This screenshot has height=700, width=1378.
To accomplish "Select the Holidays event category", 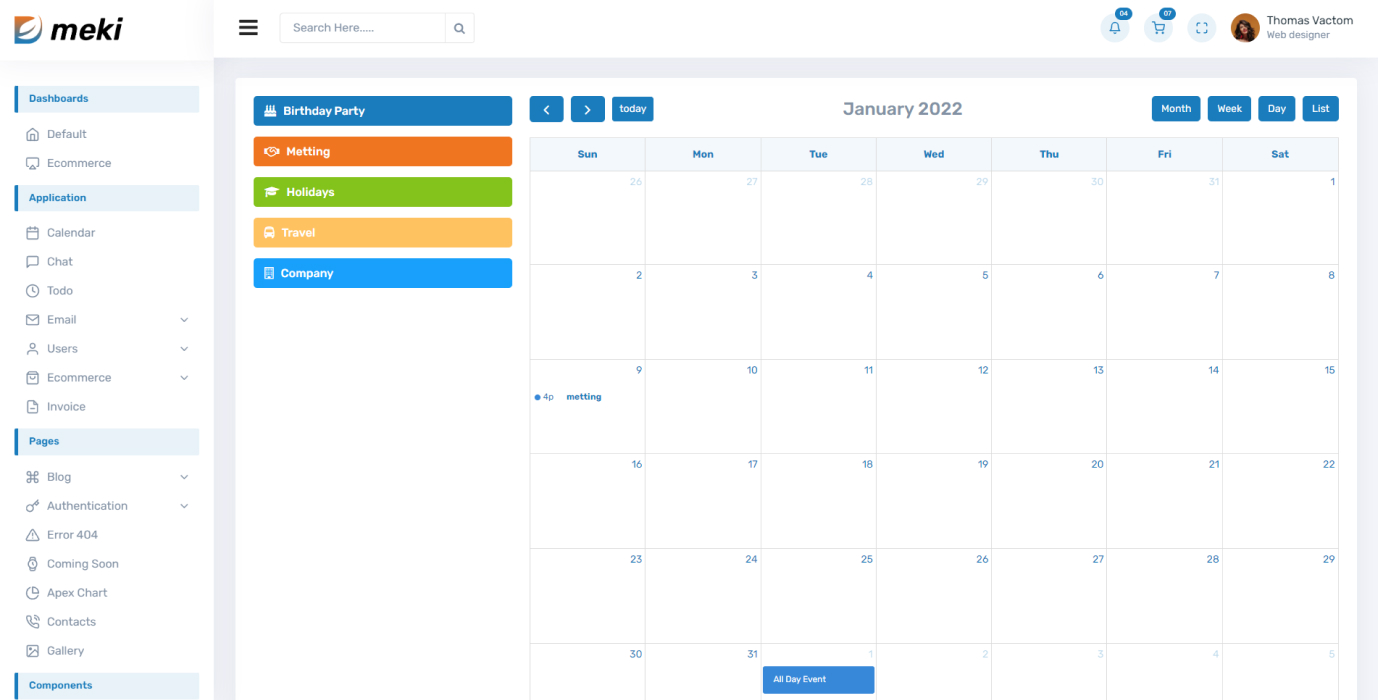I will [x=382, y=191].
